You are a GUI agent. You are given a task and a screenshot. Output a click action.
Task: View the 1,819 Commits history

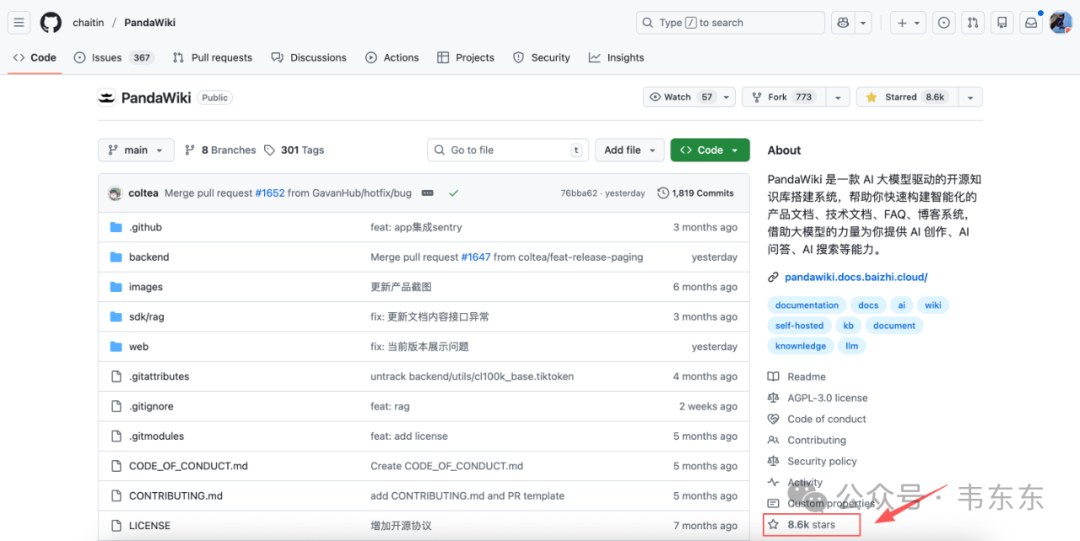pos(696,193)
